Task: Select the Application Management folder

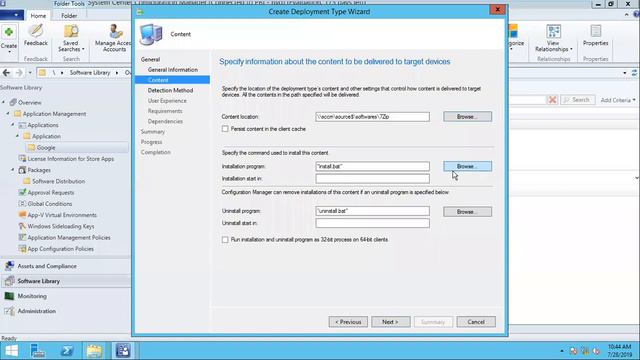Action: (54, 114)
